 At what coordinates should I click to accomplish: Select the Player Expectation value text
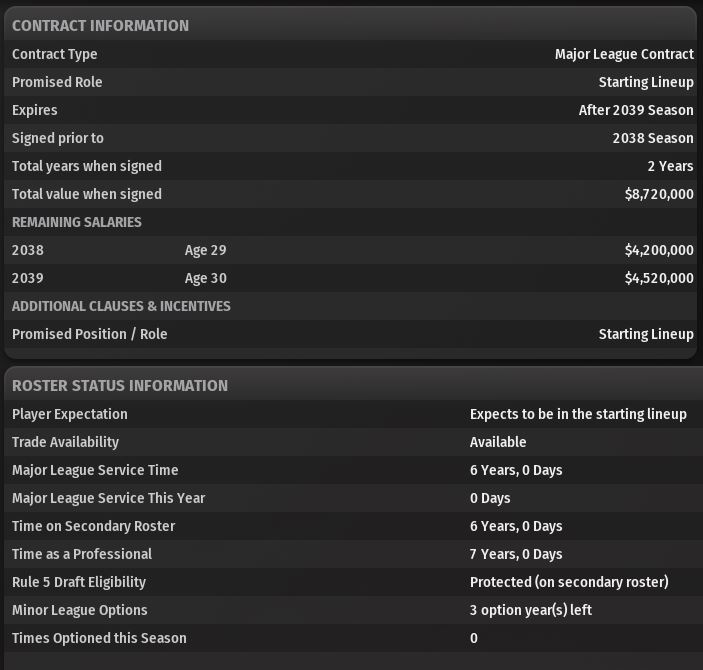coord(578,414)
